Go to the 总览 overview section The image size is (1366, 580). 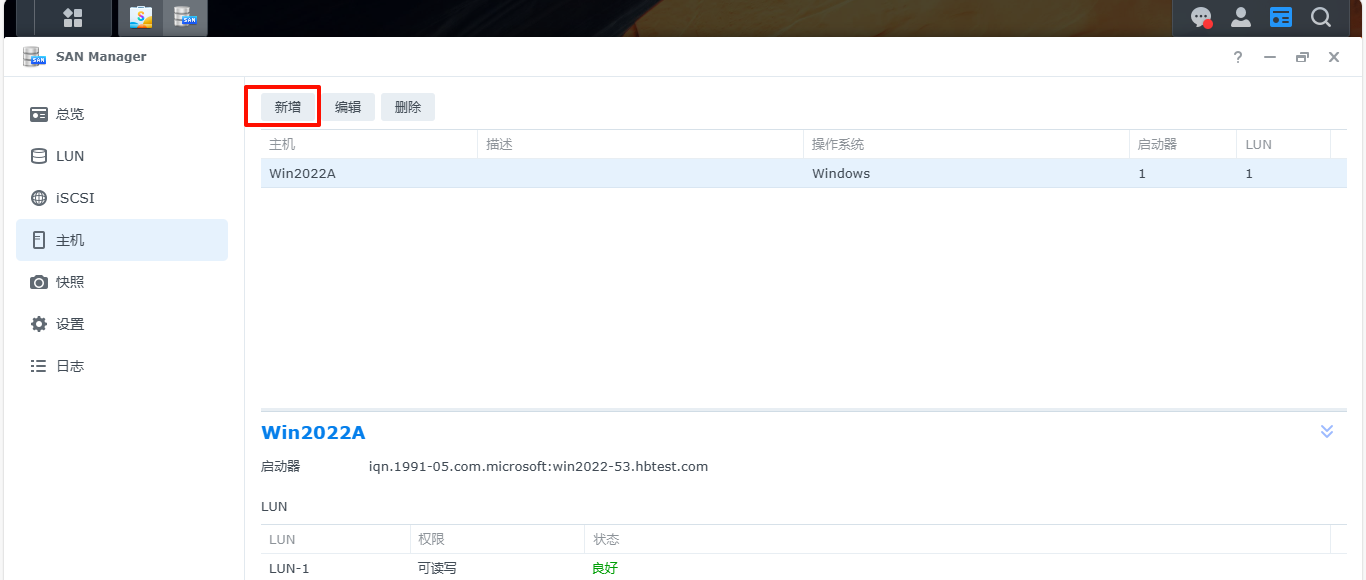[70, 114]
